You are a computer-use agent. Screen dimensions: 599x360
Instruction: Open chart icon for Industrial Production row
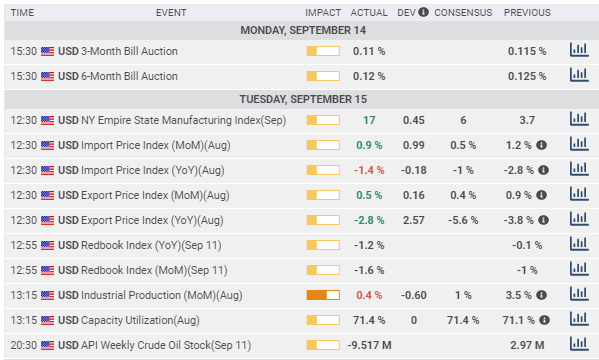579,294
